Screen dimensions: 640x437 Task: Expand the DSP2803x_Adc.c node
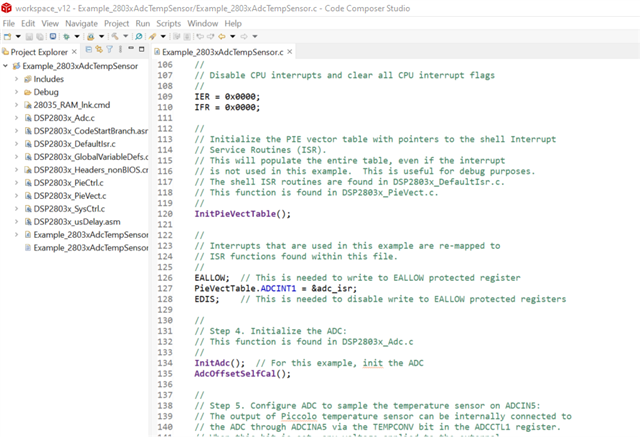click(x=16, y=118)
